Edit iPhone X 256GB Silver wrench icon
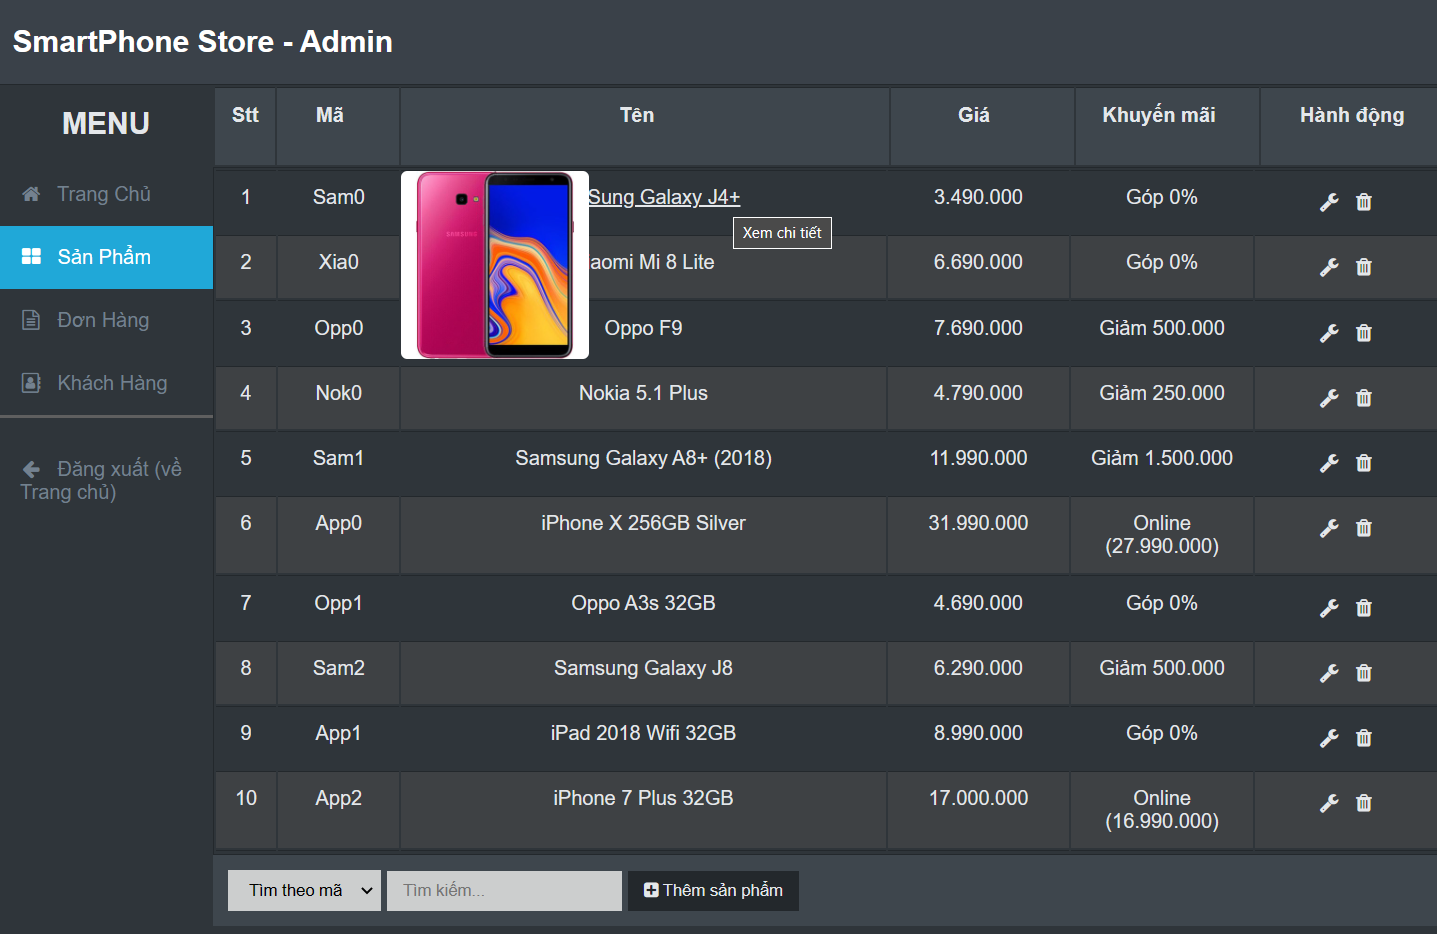1437x934 pixels. tap(1329, 528)
